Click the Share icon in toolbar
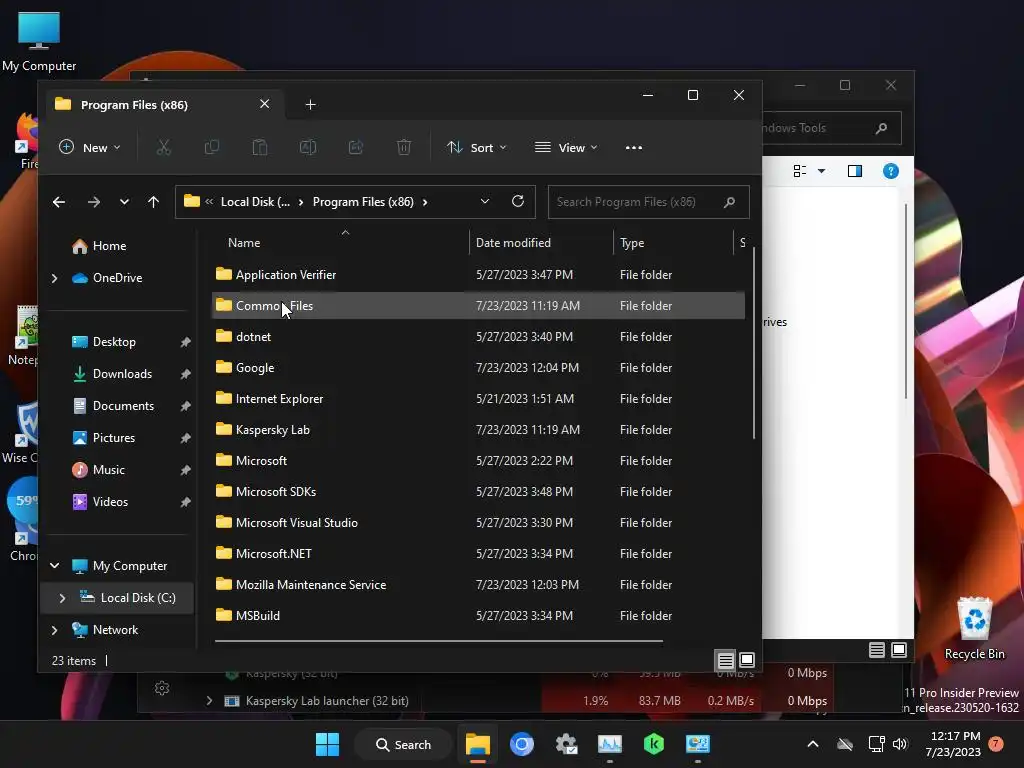Viewport: 1024px width, 768px height. pyautogui.click(x=356, y=148)
